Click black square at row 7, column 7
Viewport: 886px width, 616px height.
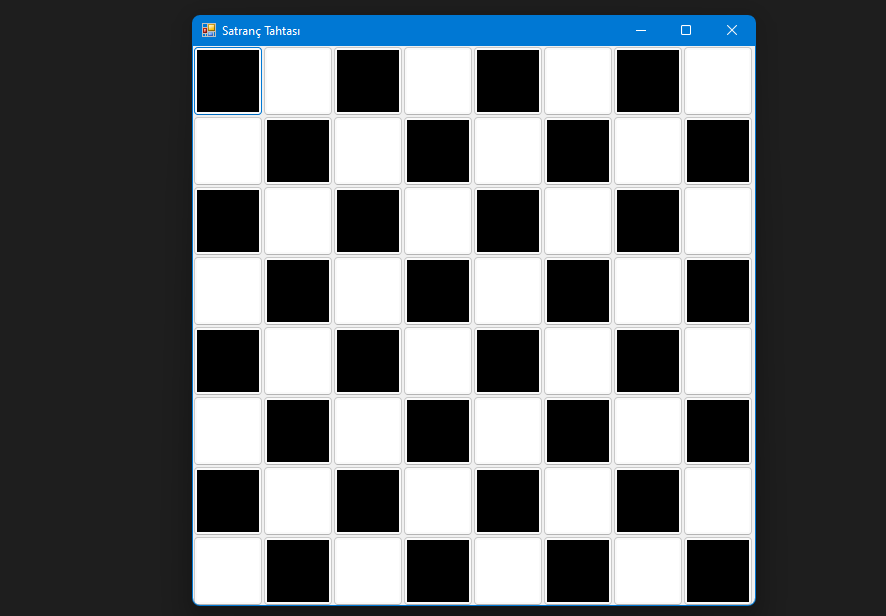tap(648, 501)
